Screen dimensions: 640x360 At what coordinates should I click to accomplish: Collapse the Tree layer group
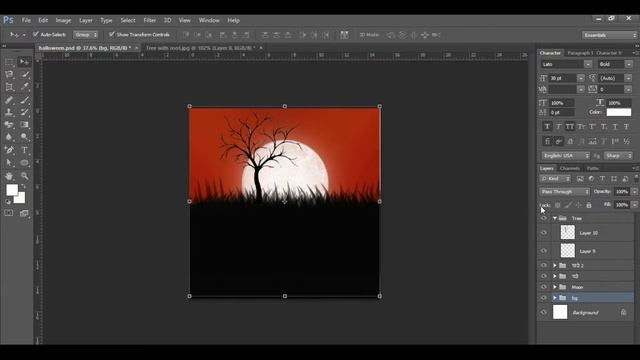[555, 218]
